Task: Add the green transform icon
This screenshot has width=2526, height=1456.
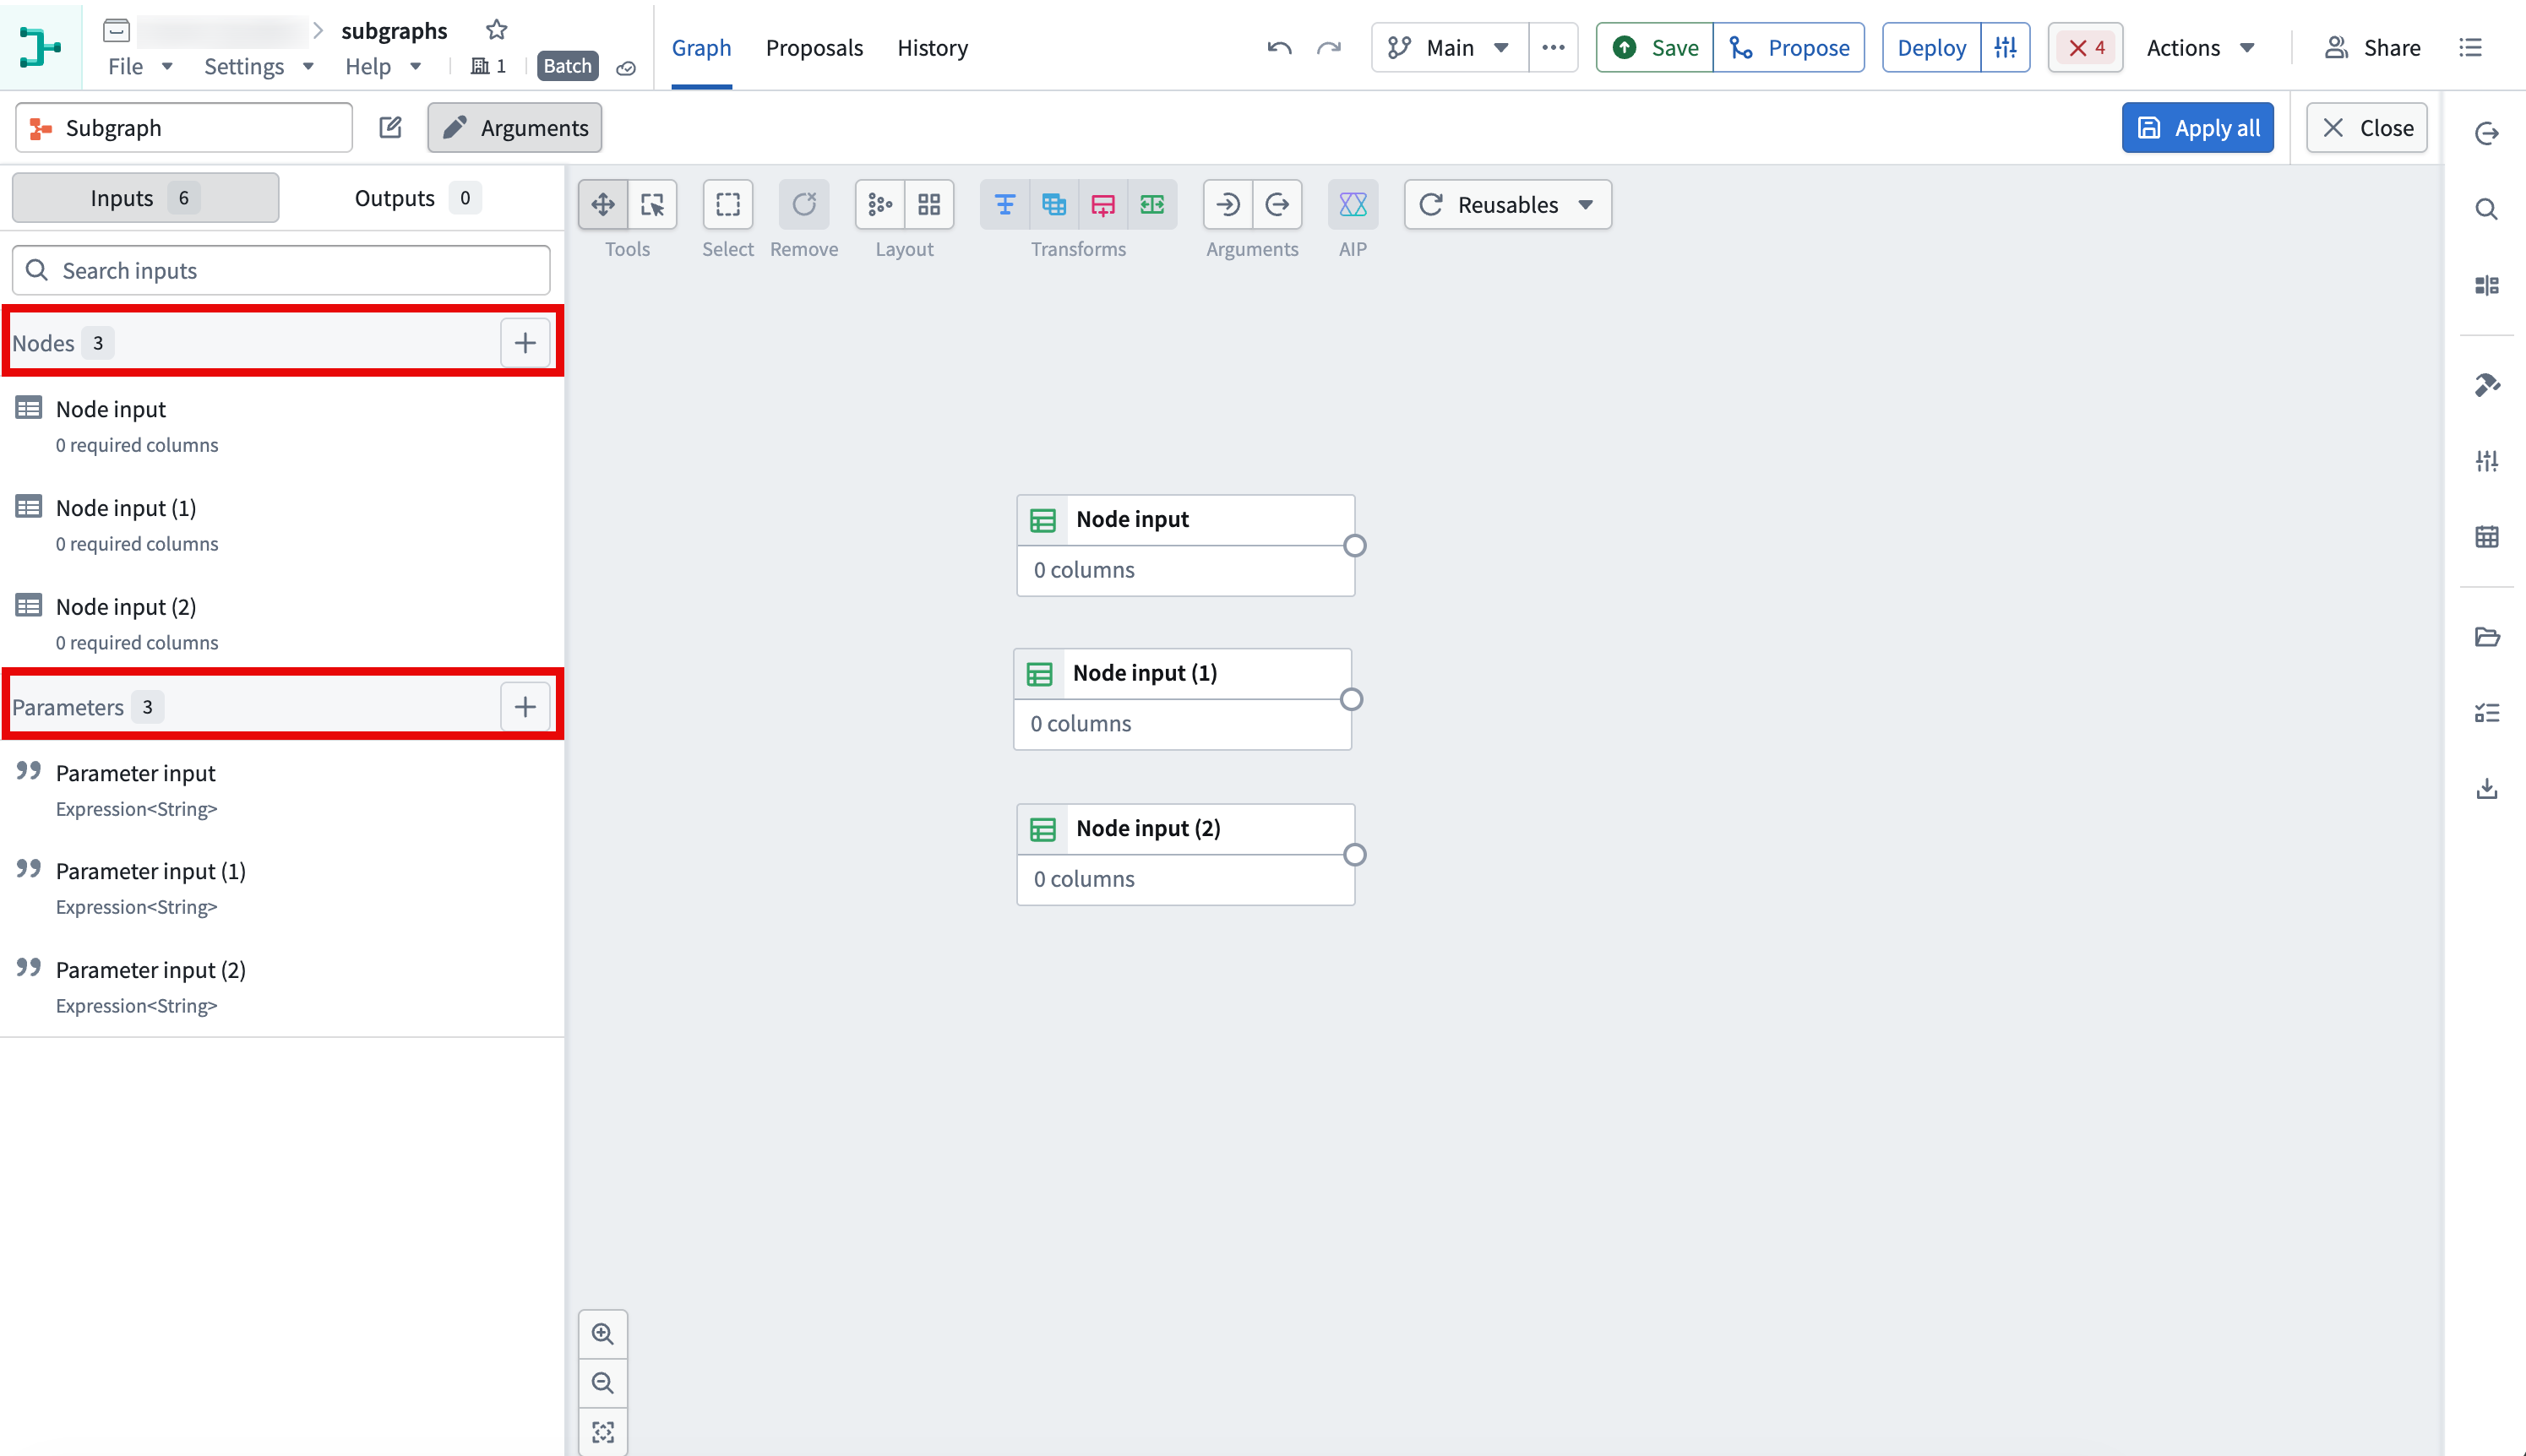Action: click(x=1152, y=205)
